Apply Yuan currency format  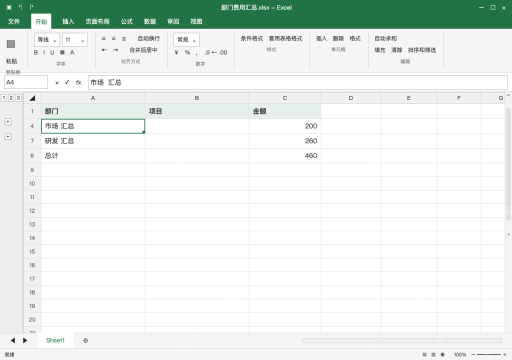tap(176, 52)
